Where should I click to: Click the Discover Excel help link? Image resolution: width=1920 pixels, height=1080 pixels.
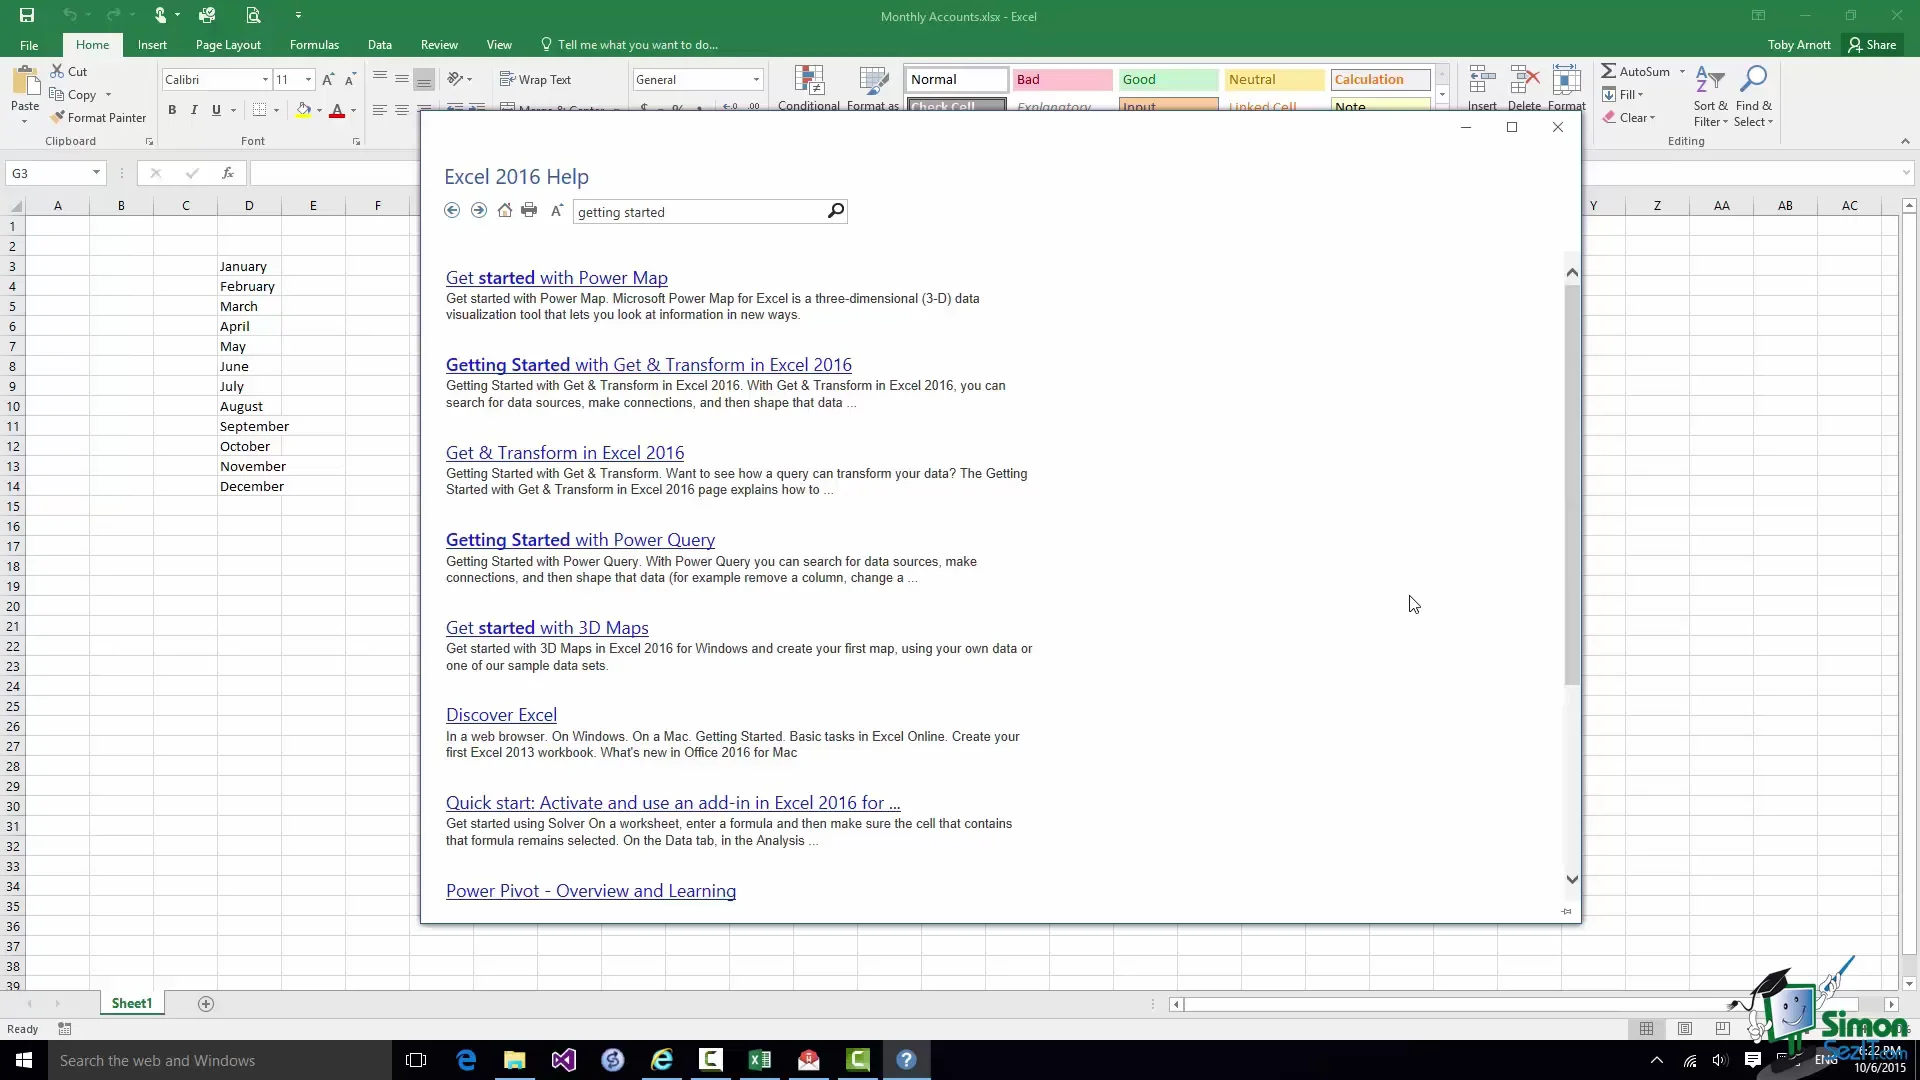(x=501, y=715)
